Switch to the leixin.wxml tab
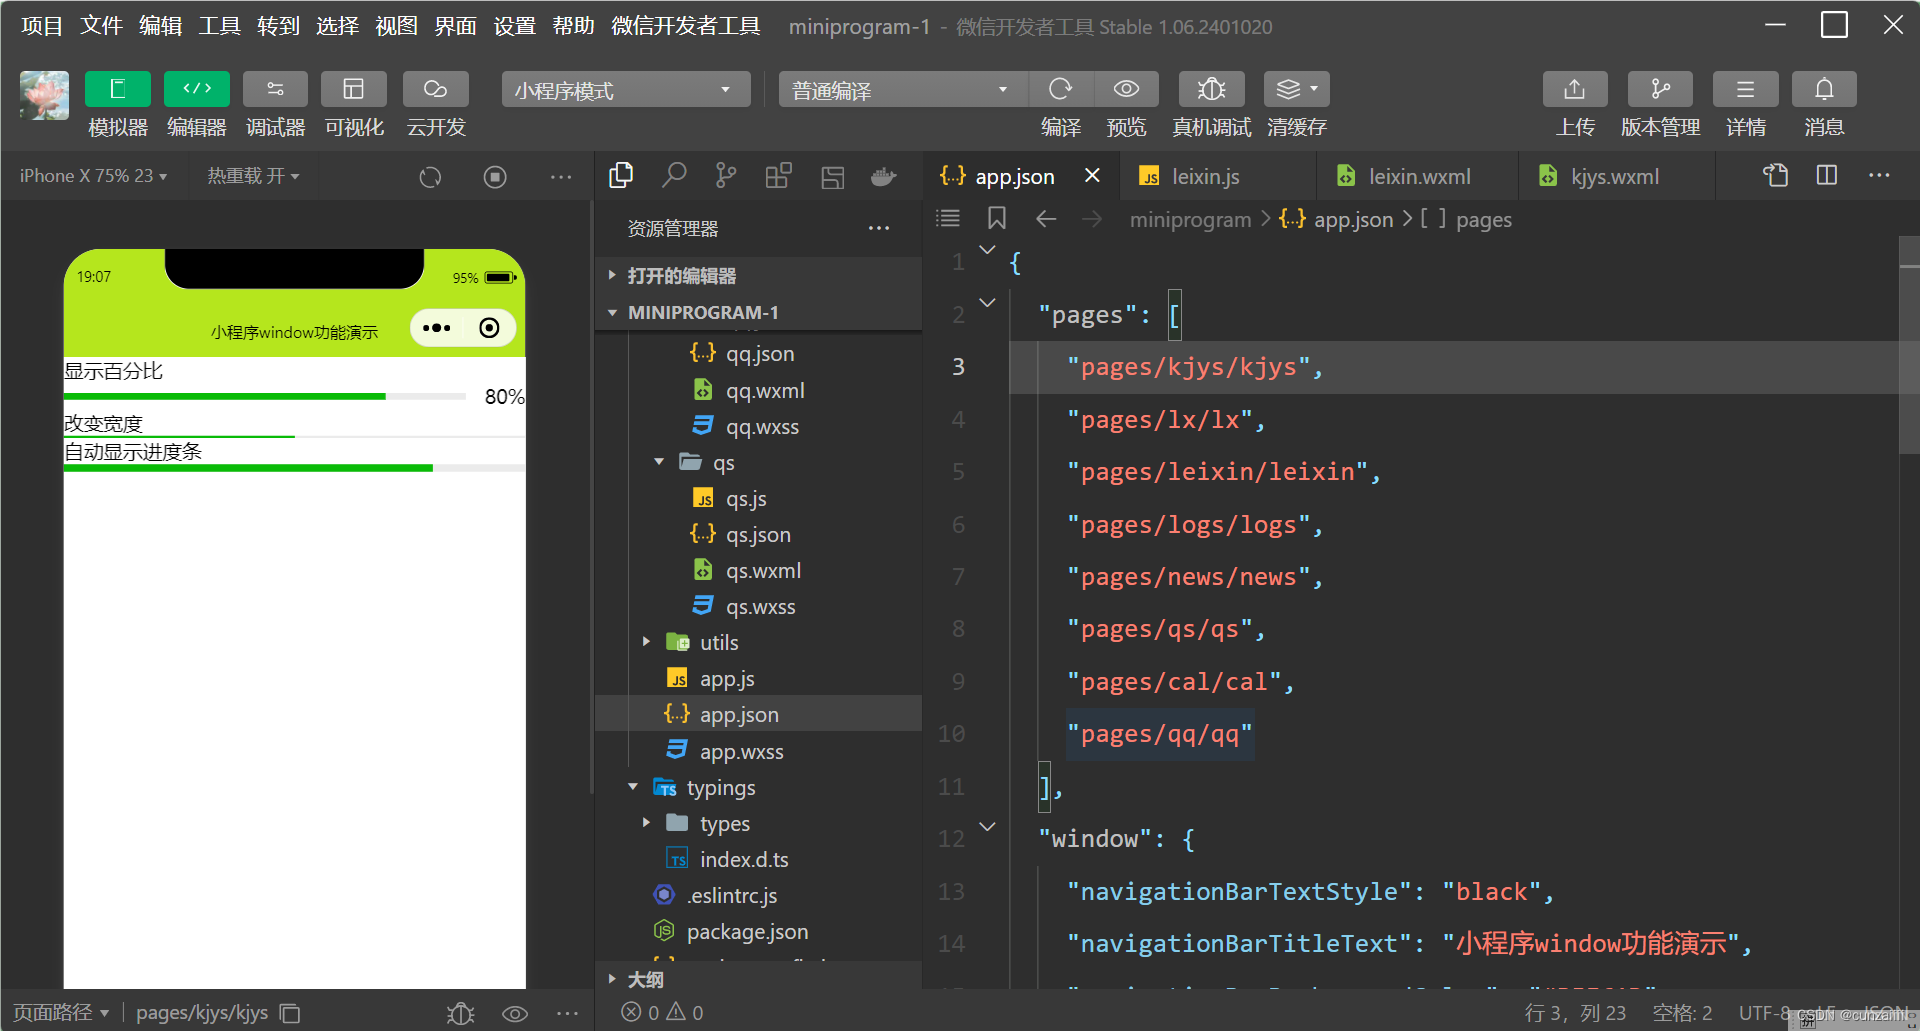This screenshot has width=1920, height=1031. tap(1419, 177)
